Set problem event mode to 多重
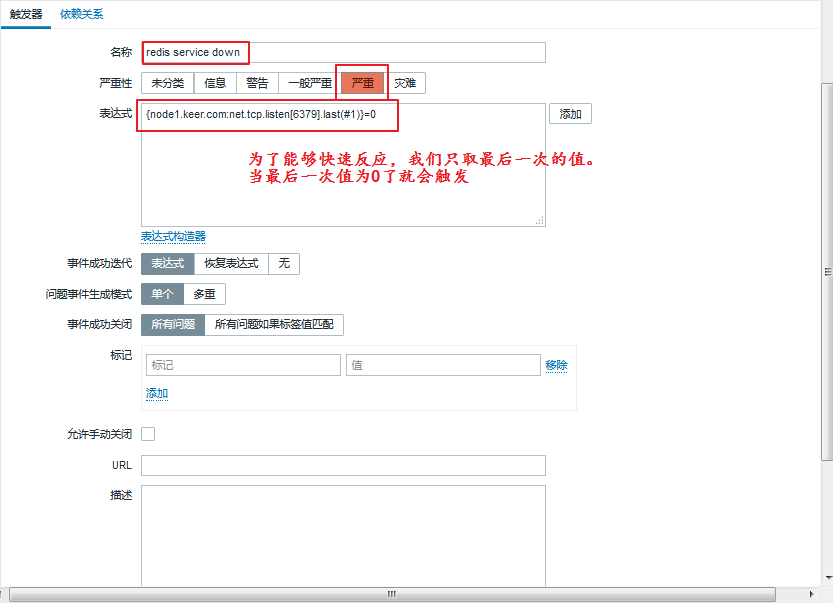 point(204,294)
